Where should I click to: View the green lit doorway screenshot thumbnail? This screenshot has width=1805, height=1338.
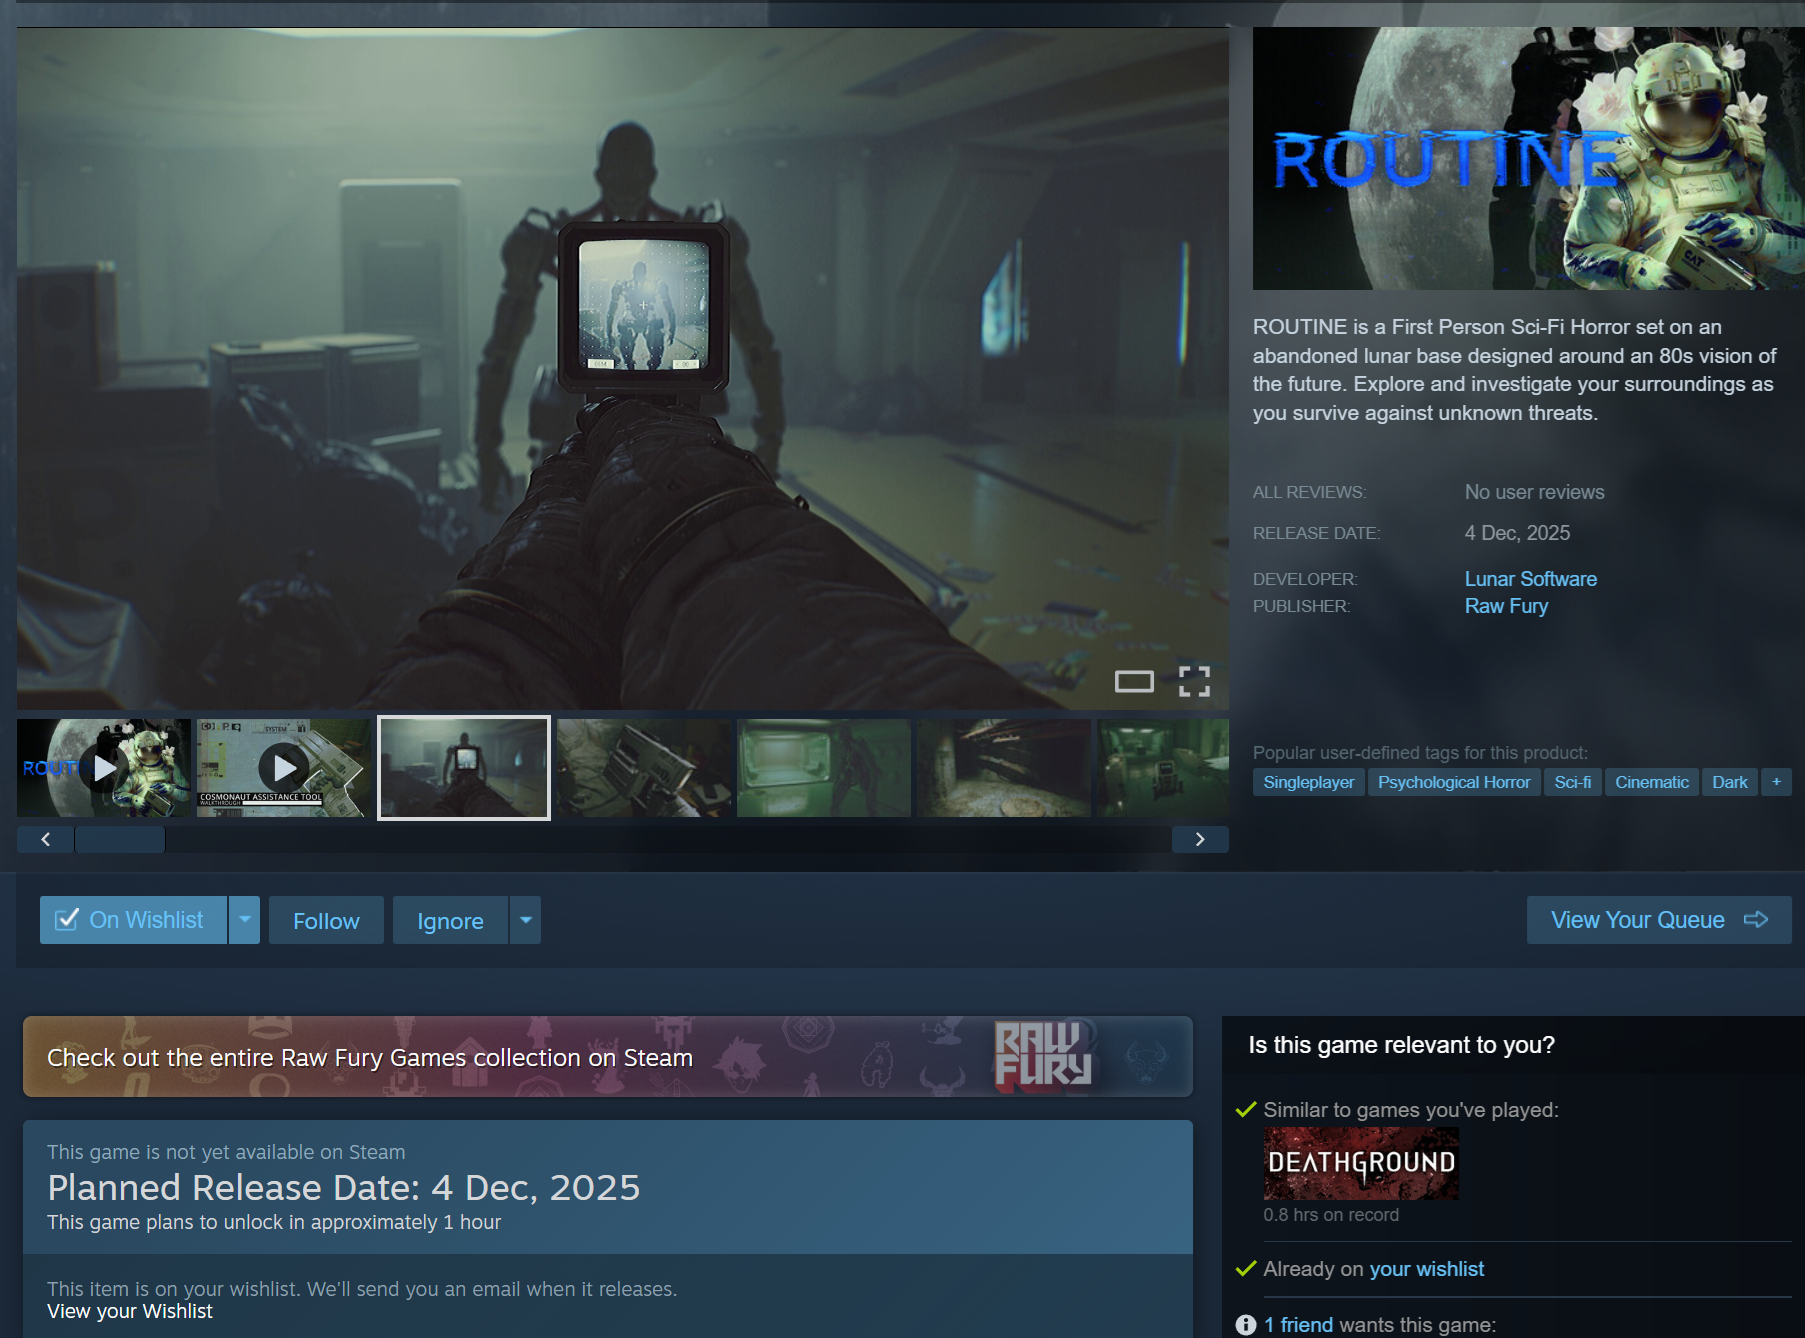(x=824, y=768)
